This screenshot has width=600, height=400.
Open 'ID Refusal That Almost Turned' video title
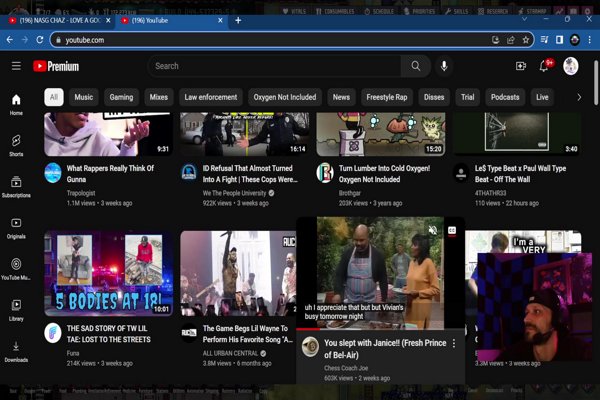250,174
